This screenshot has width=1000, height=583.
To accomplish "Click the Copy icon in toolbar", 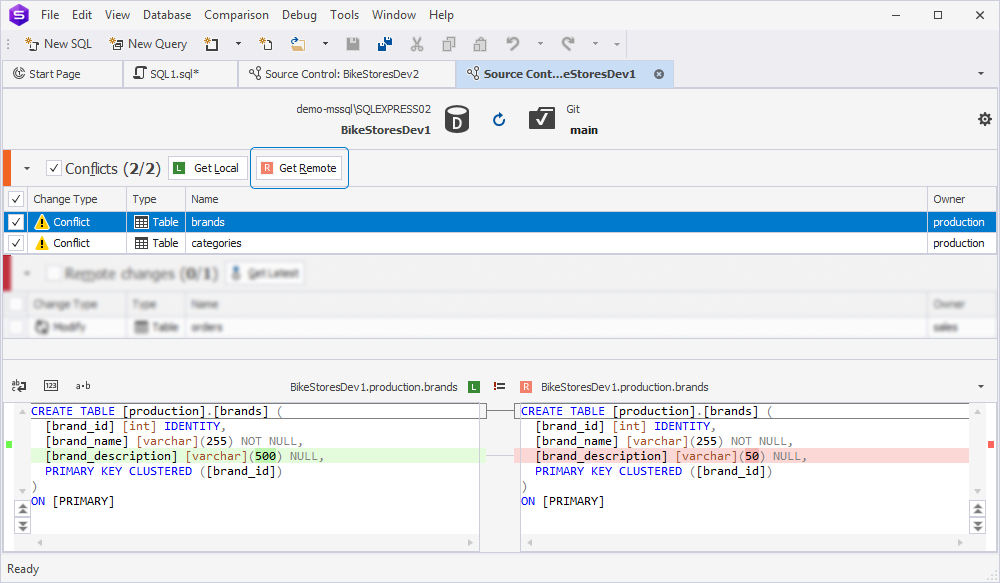I will (x=449, y=44).
